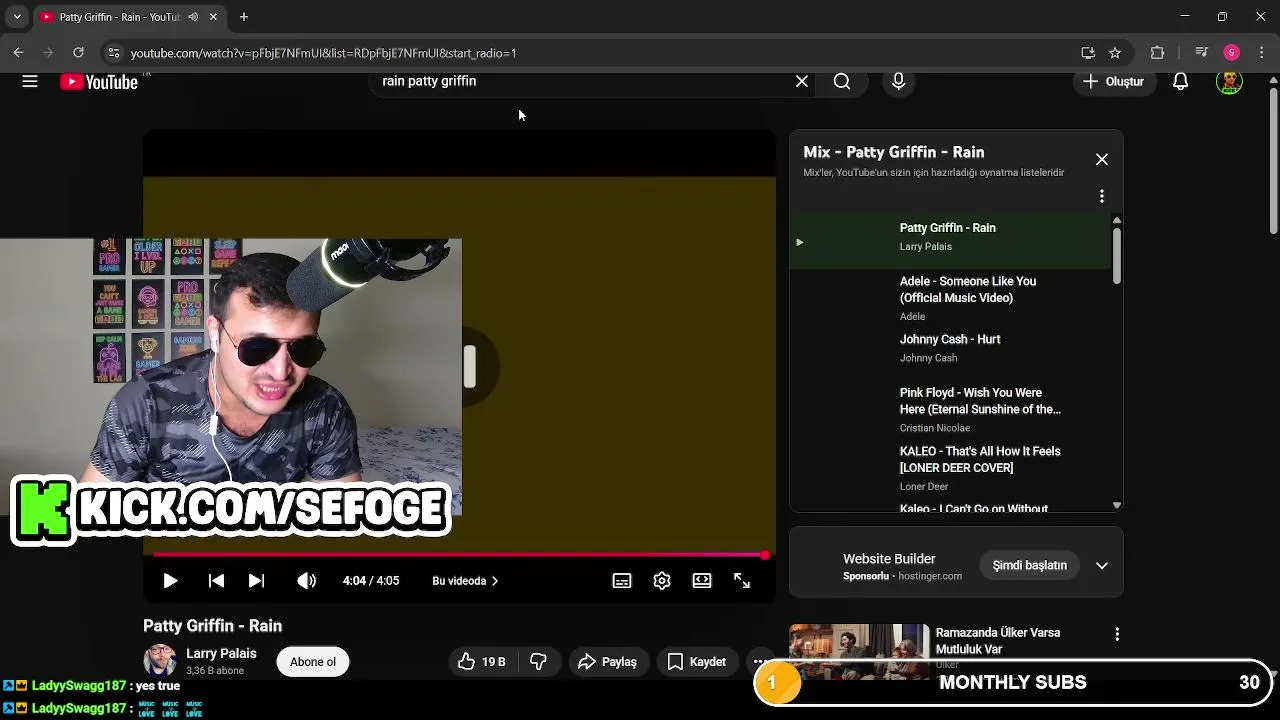The height and width of the screenshot is (720, 1280).
Task: Toggle theater mode icon
Action: 702,581
